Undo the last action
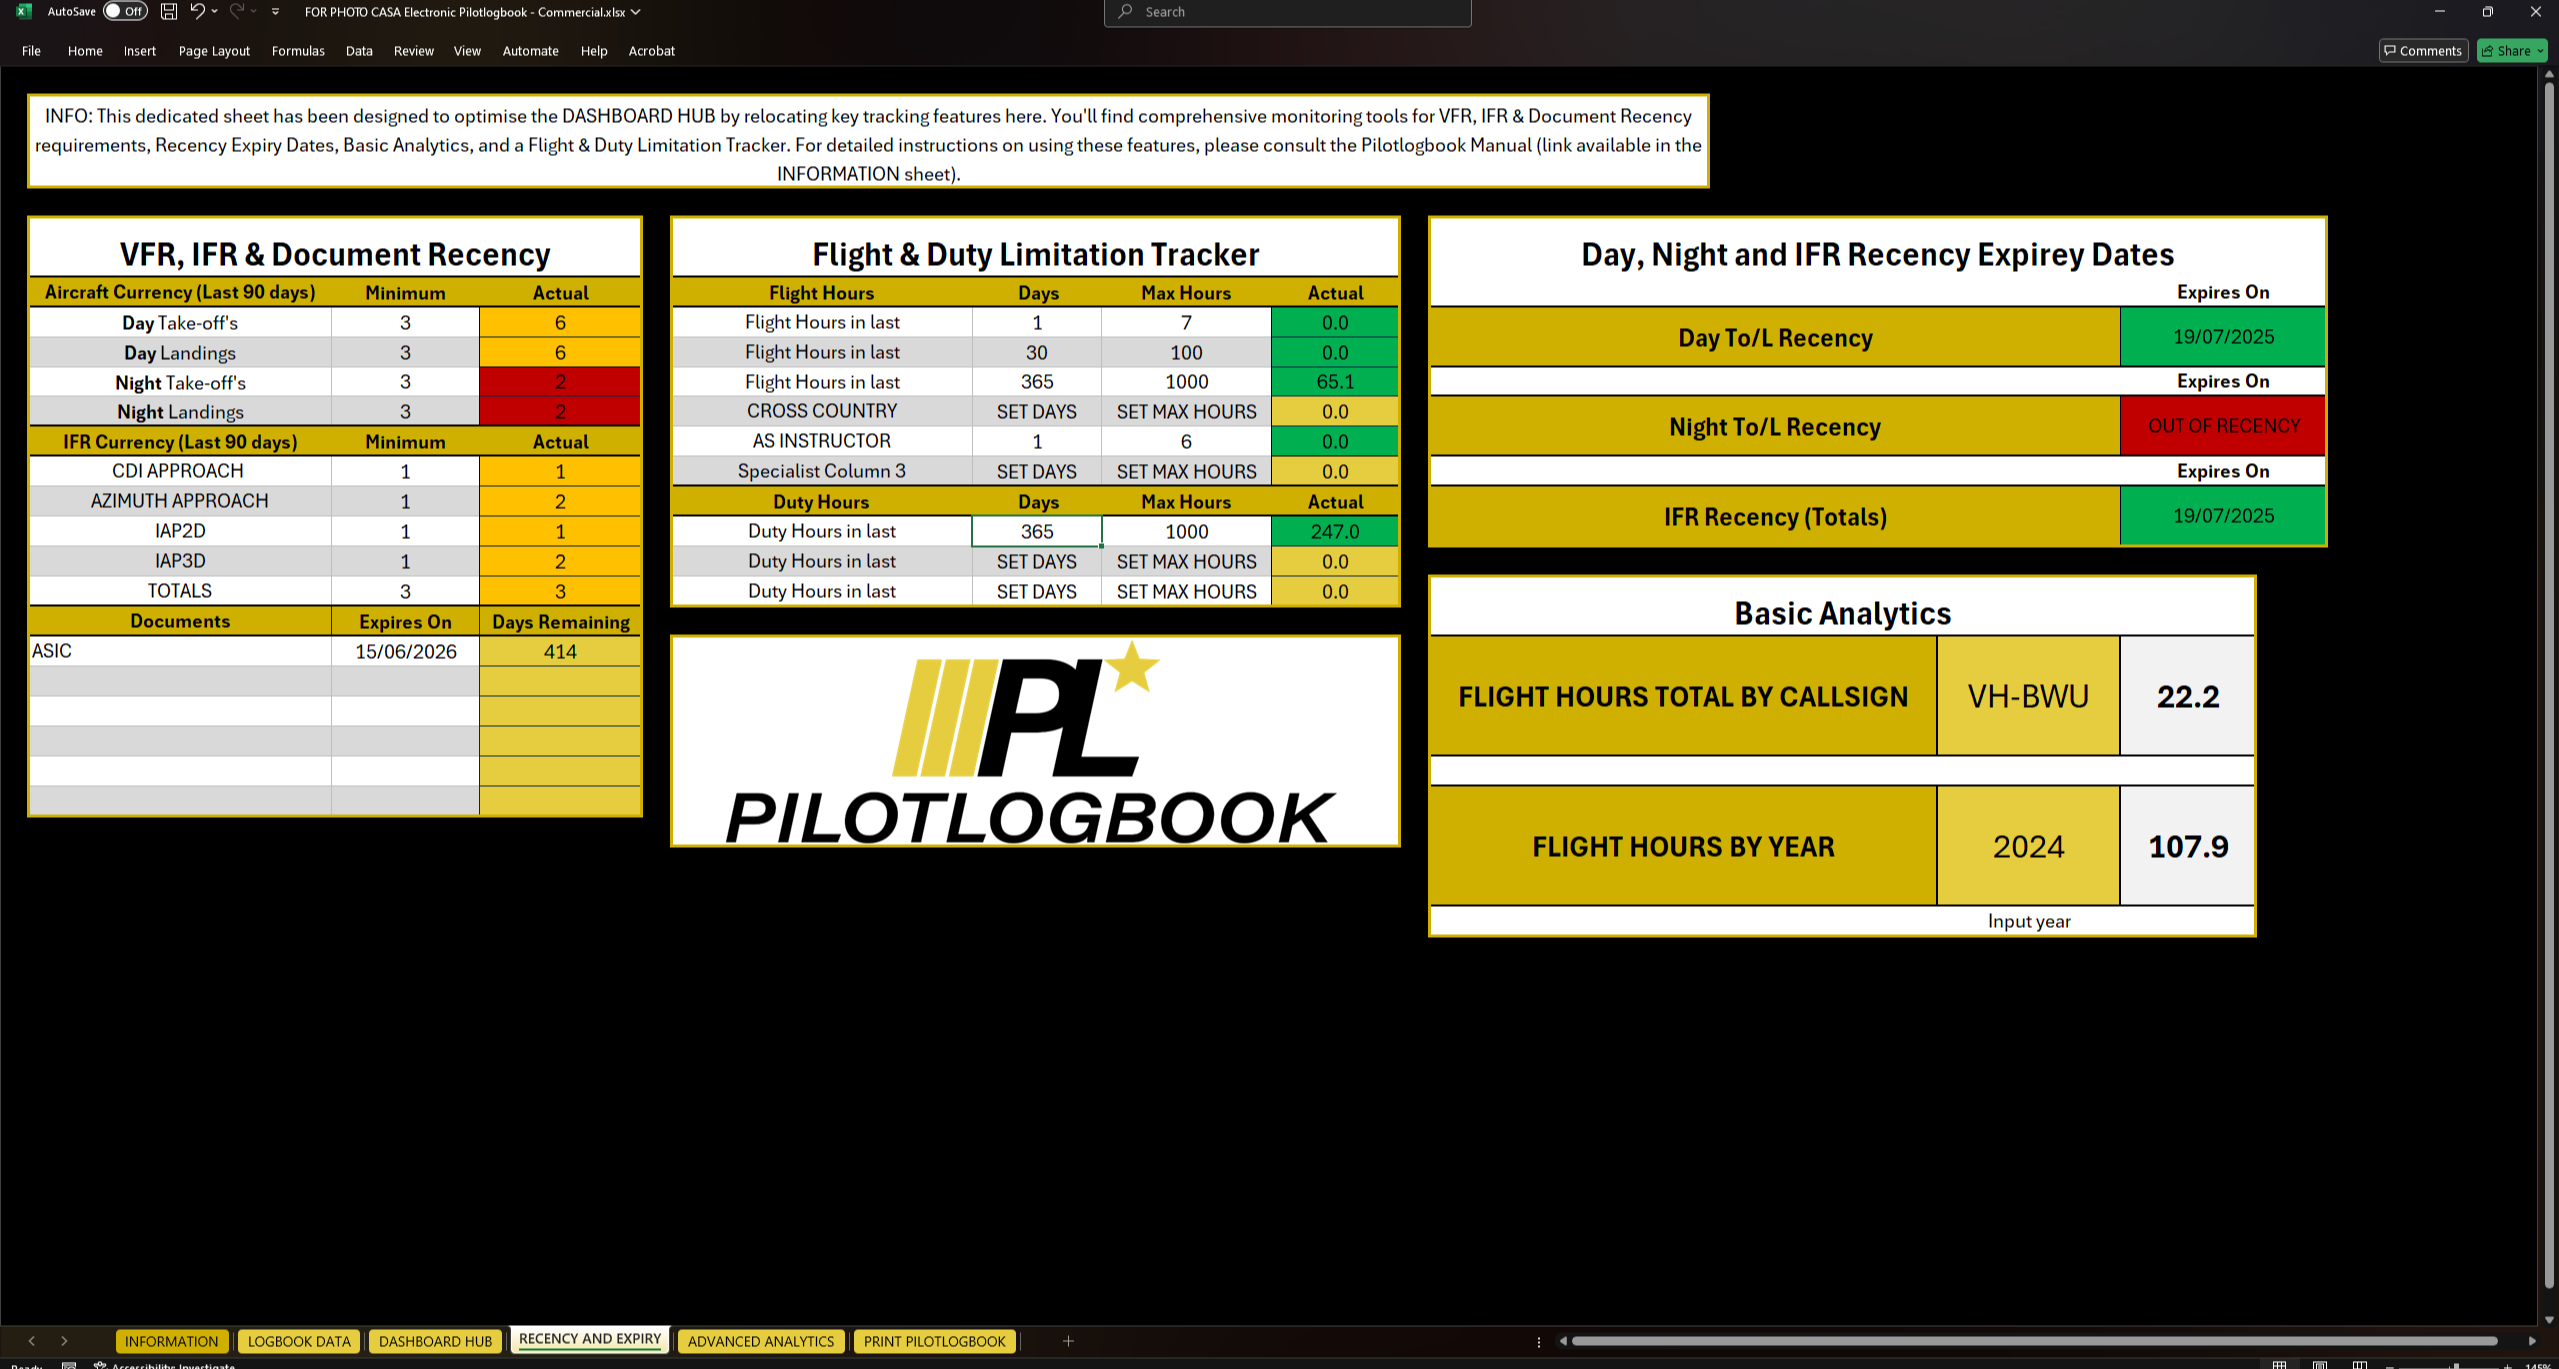2559x1369 pixels. (197, 12)
